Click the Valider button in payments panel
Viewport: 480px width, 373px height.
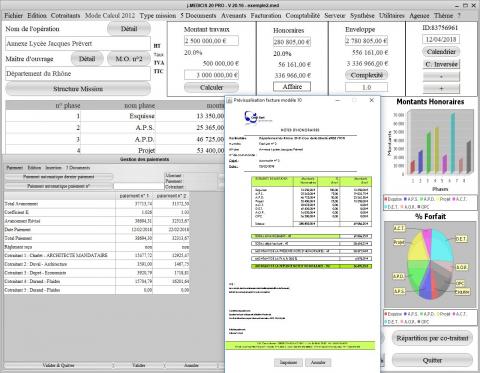tap(139, 365)
